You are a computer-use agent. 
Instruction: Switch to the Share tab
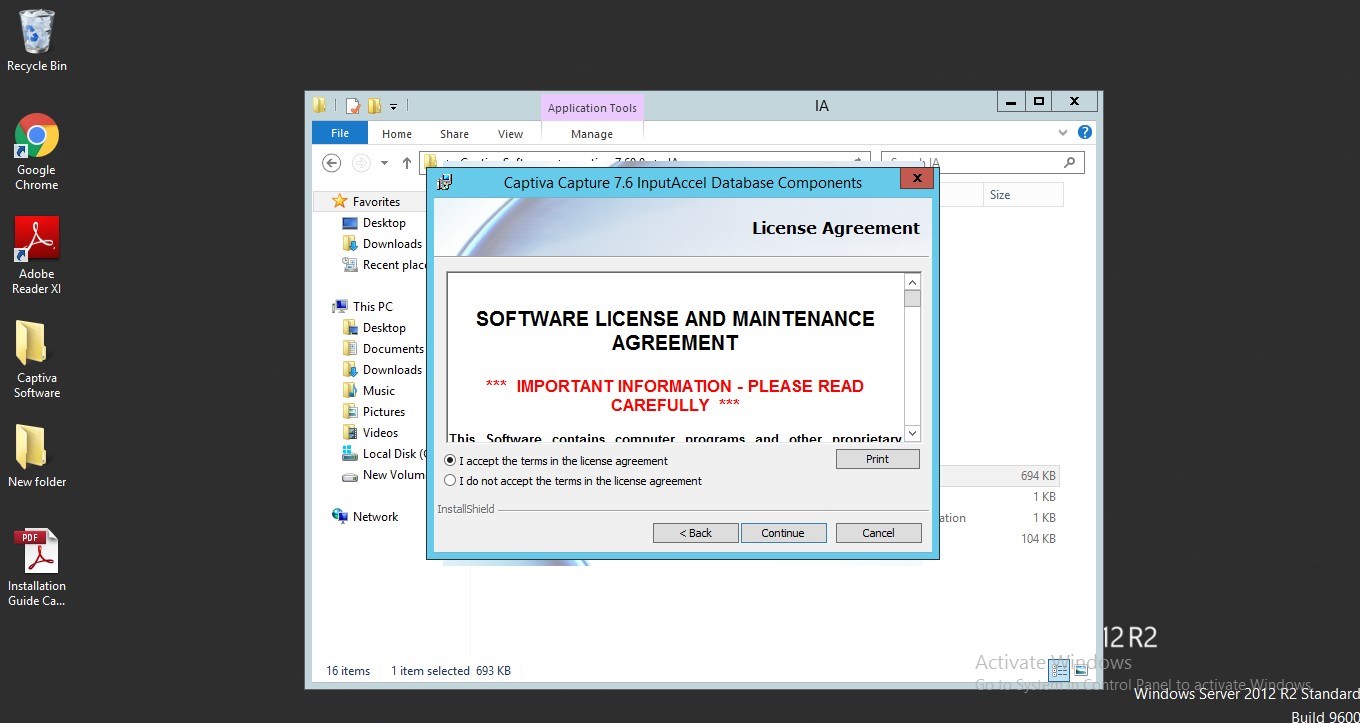tap(454, 132)
